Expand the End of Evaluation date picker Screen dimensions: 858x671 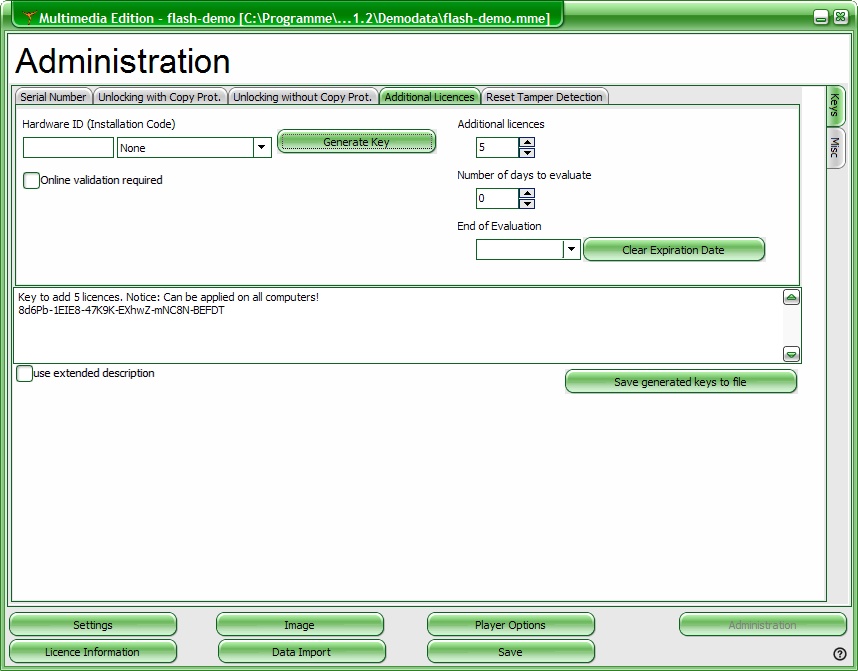click(x=572, y=250)
